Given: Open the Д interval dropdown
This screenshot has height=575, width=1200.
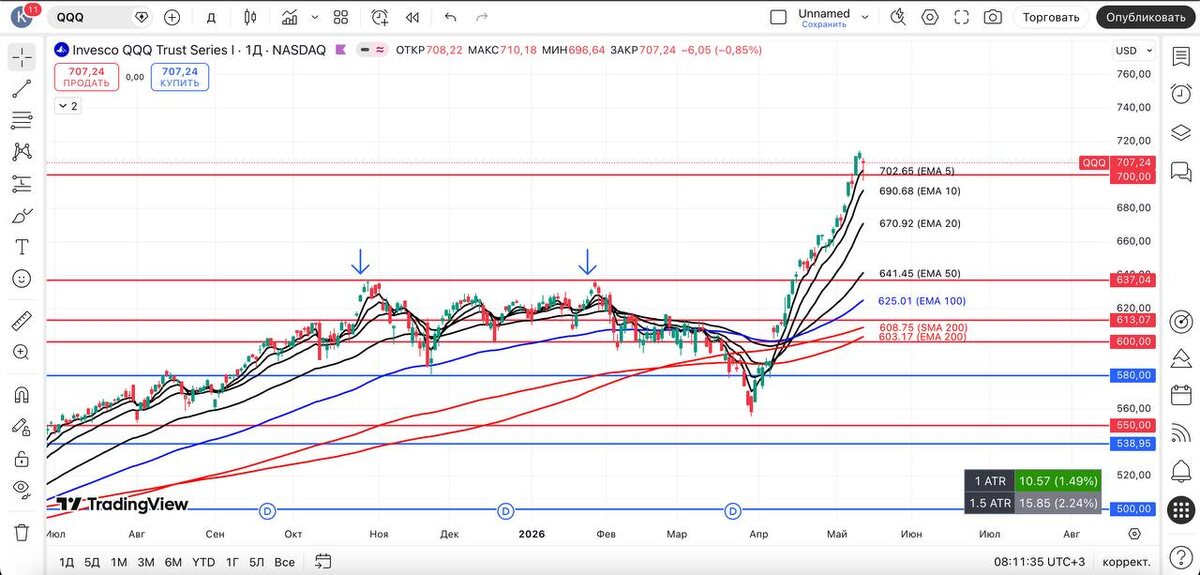Looking at the screenshot, I should point(211,17).
